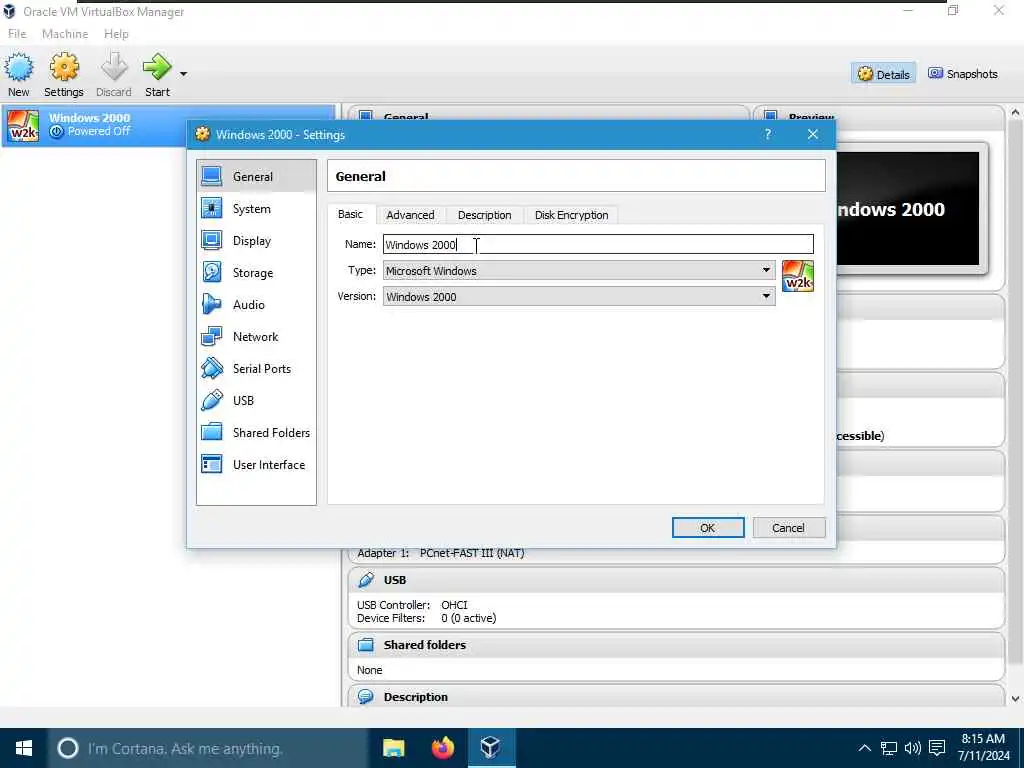
Task: Show hidden system tray icons
Action: coord(865,748)
